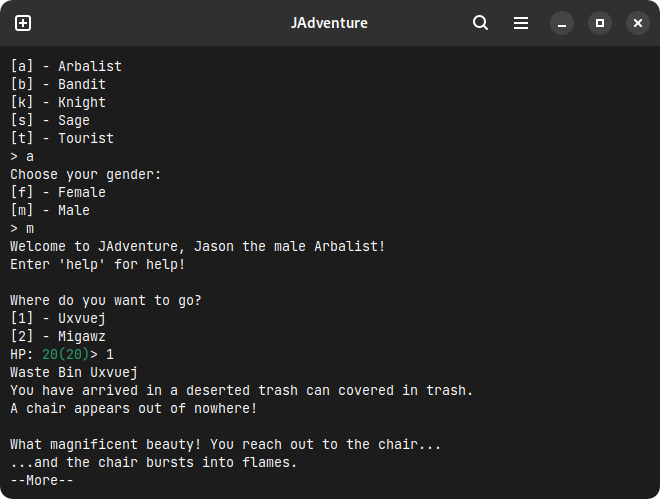Click the [2] - Migawz destination
This screenshot has height=499, width=660.
click(x=58, y=337)
